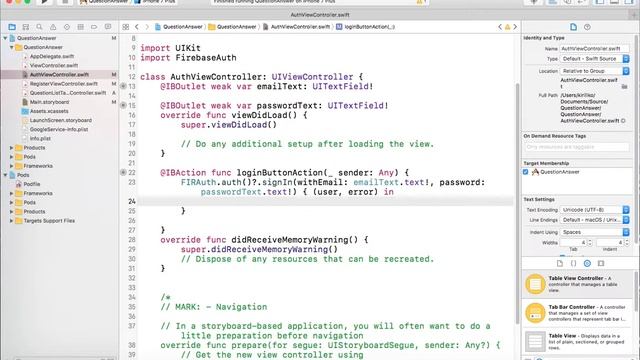Expand the Products folder under QuestionAnswer
640x360 pixels.
point(11,148)
